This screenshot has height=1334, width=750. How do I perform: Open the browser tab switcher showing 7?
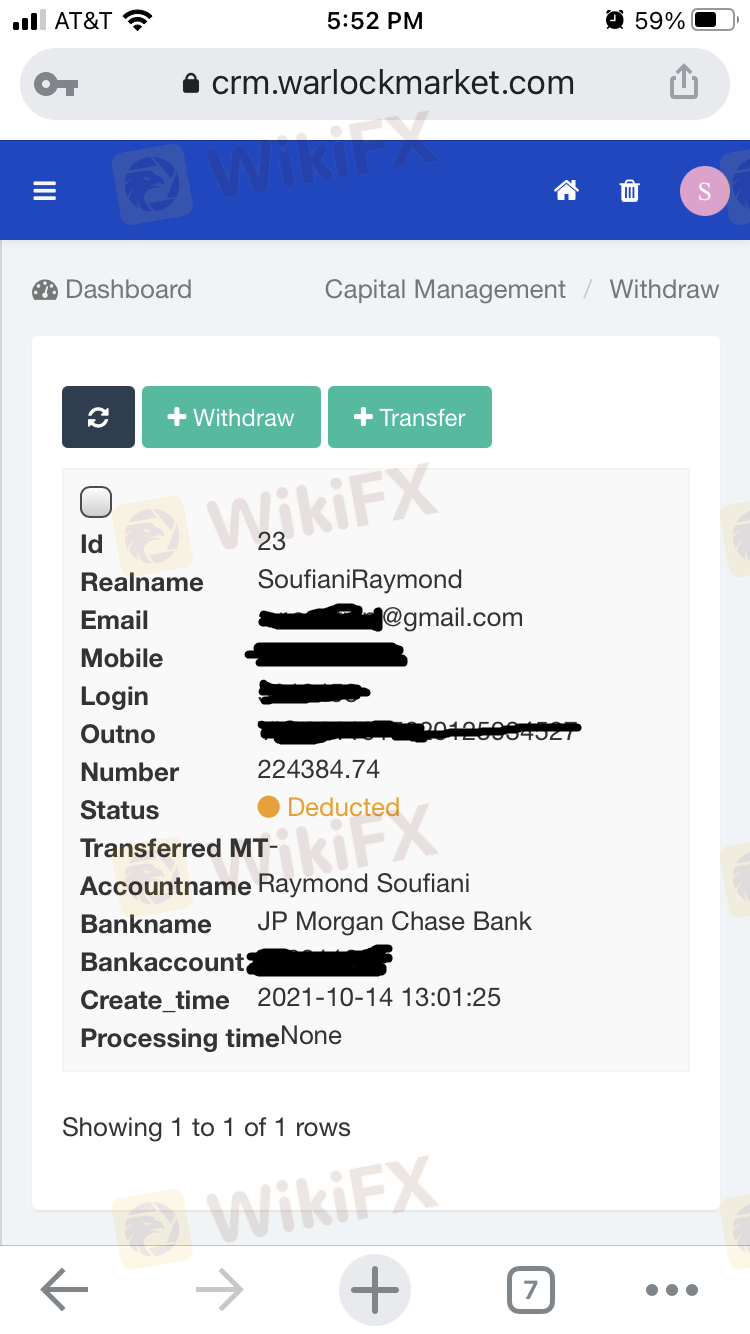(530, 1290)
